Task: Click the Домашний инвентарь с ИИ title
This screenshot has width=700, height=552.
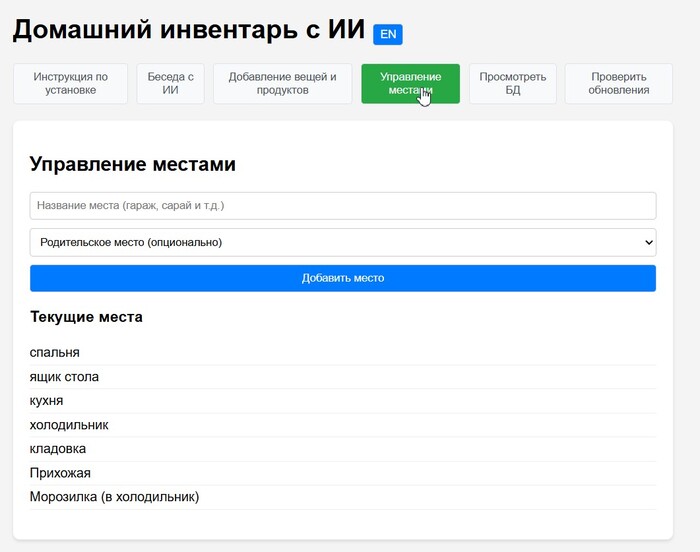Action: click(x=188, y=32)
